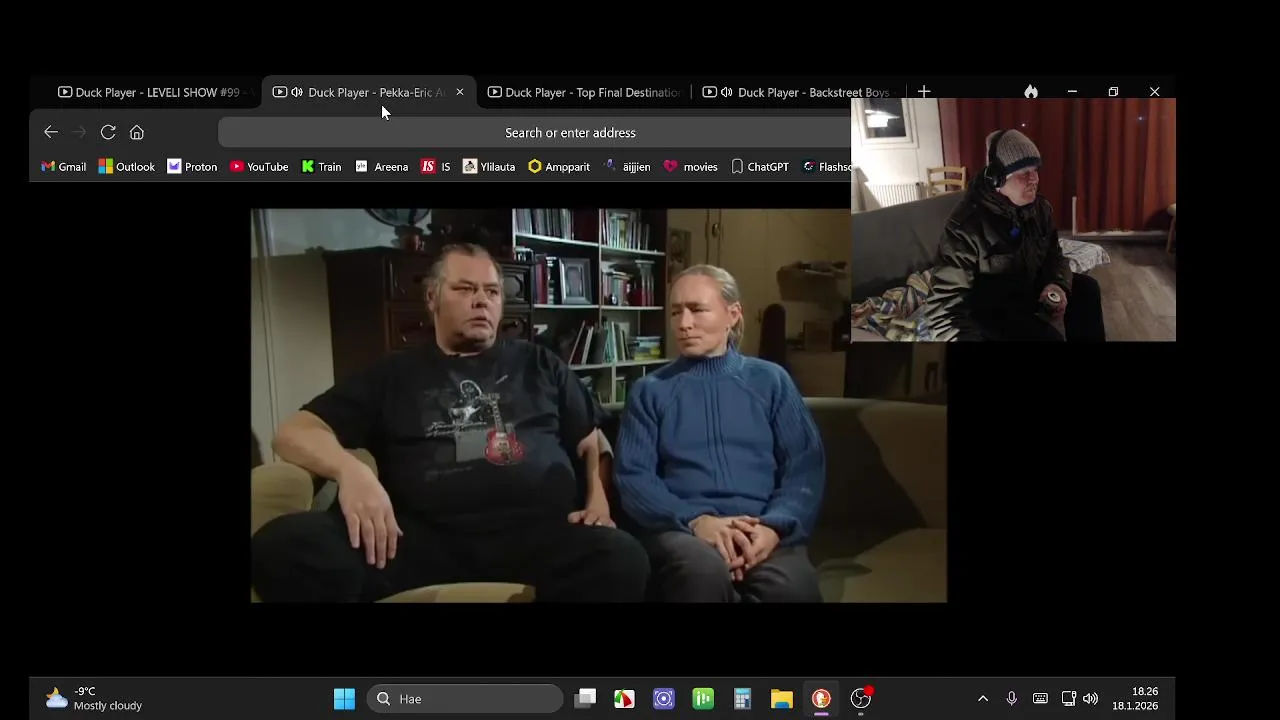
Task: Open the Areena bookmark
Action: point(382,167)
